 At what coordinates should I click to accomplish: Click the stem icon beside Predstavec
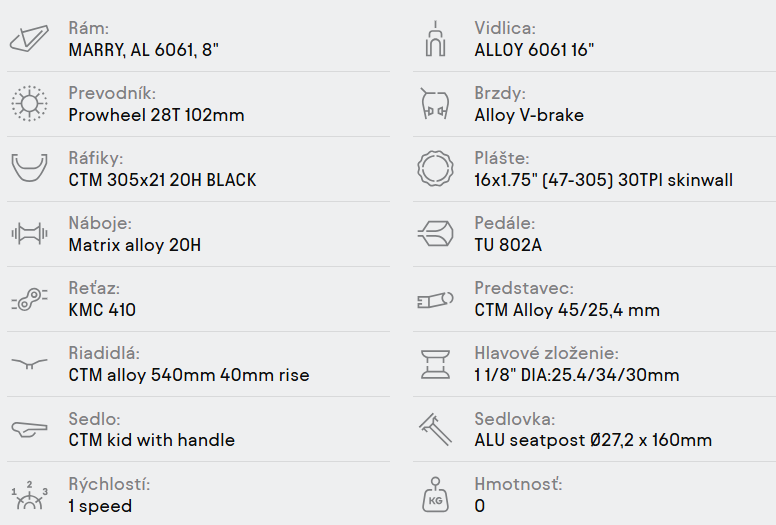tap(435, 299)
